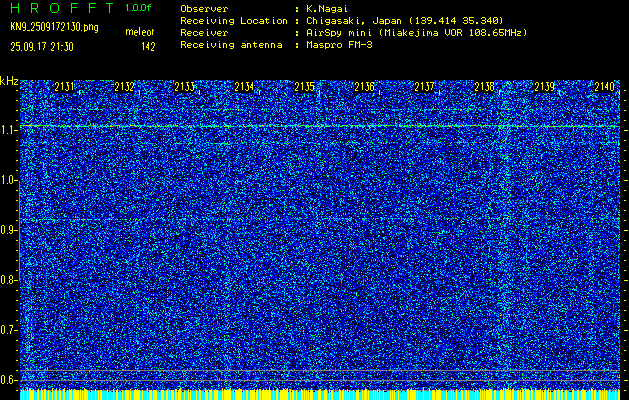The image size is (629, 400).
Task: Click the version label 1.00f
Action: tap(138, 8)
